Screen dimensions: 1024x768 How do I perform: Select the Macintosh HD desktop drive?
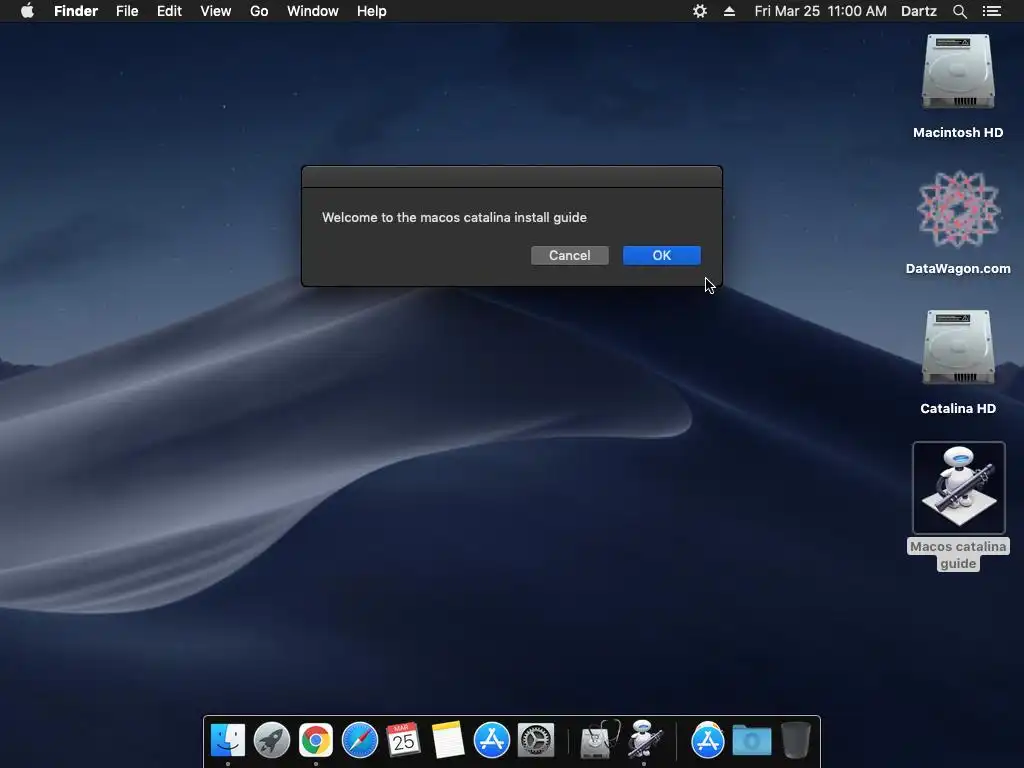tap(958, 72)
